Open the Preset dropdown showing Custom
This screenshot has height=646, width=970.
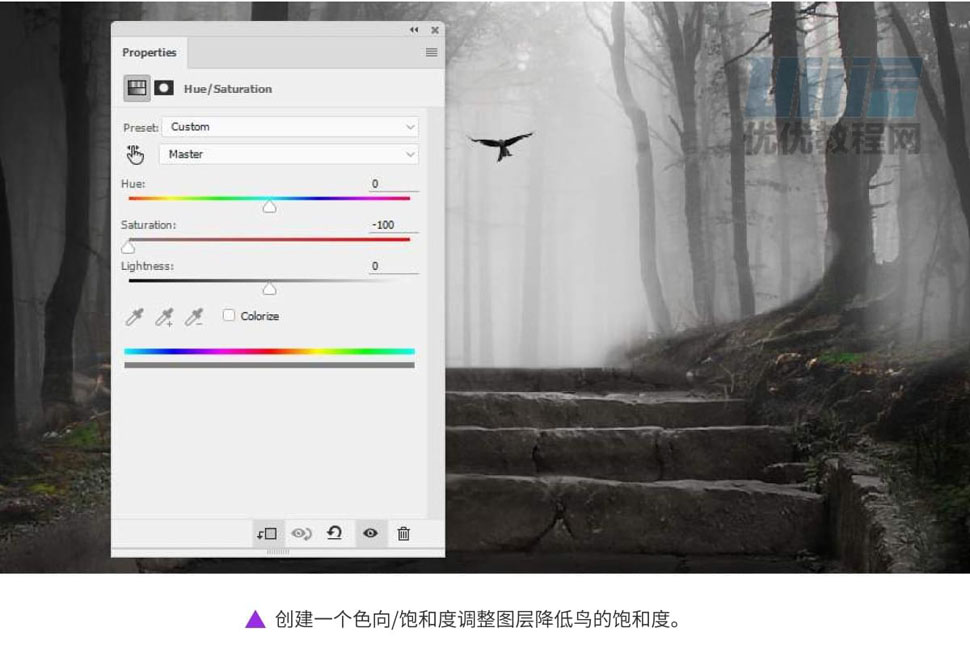(290, 127)
